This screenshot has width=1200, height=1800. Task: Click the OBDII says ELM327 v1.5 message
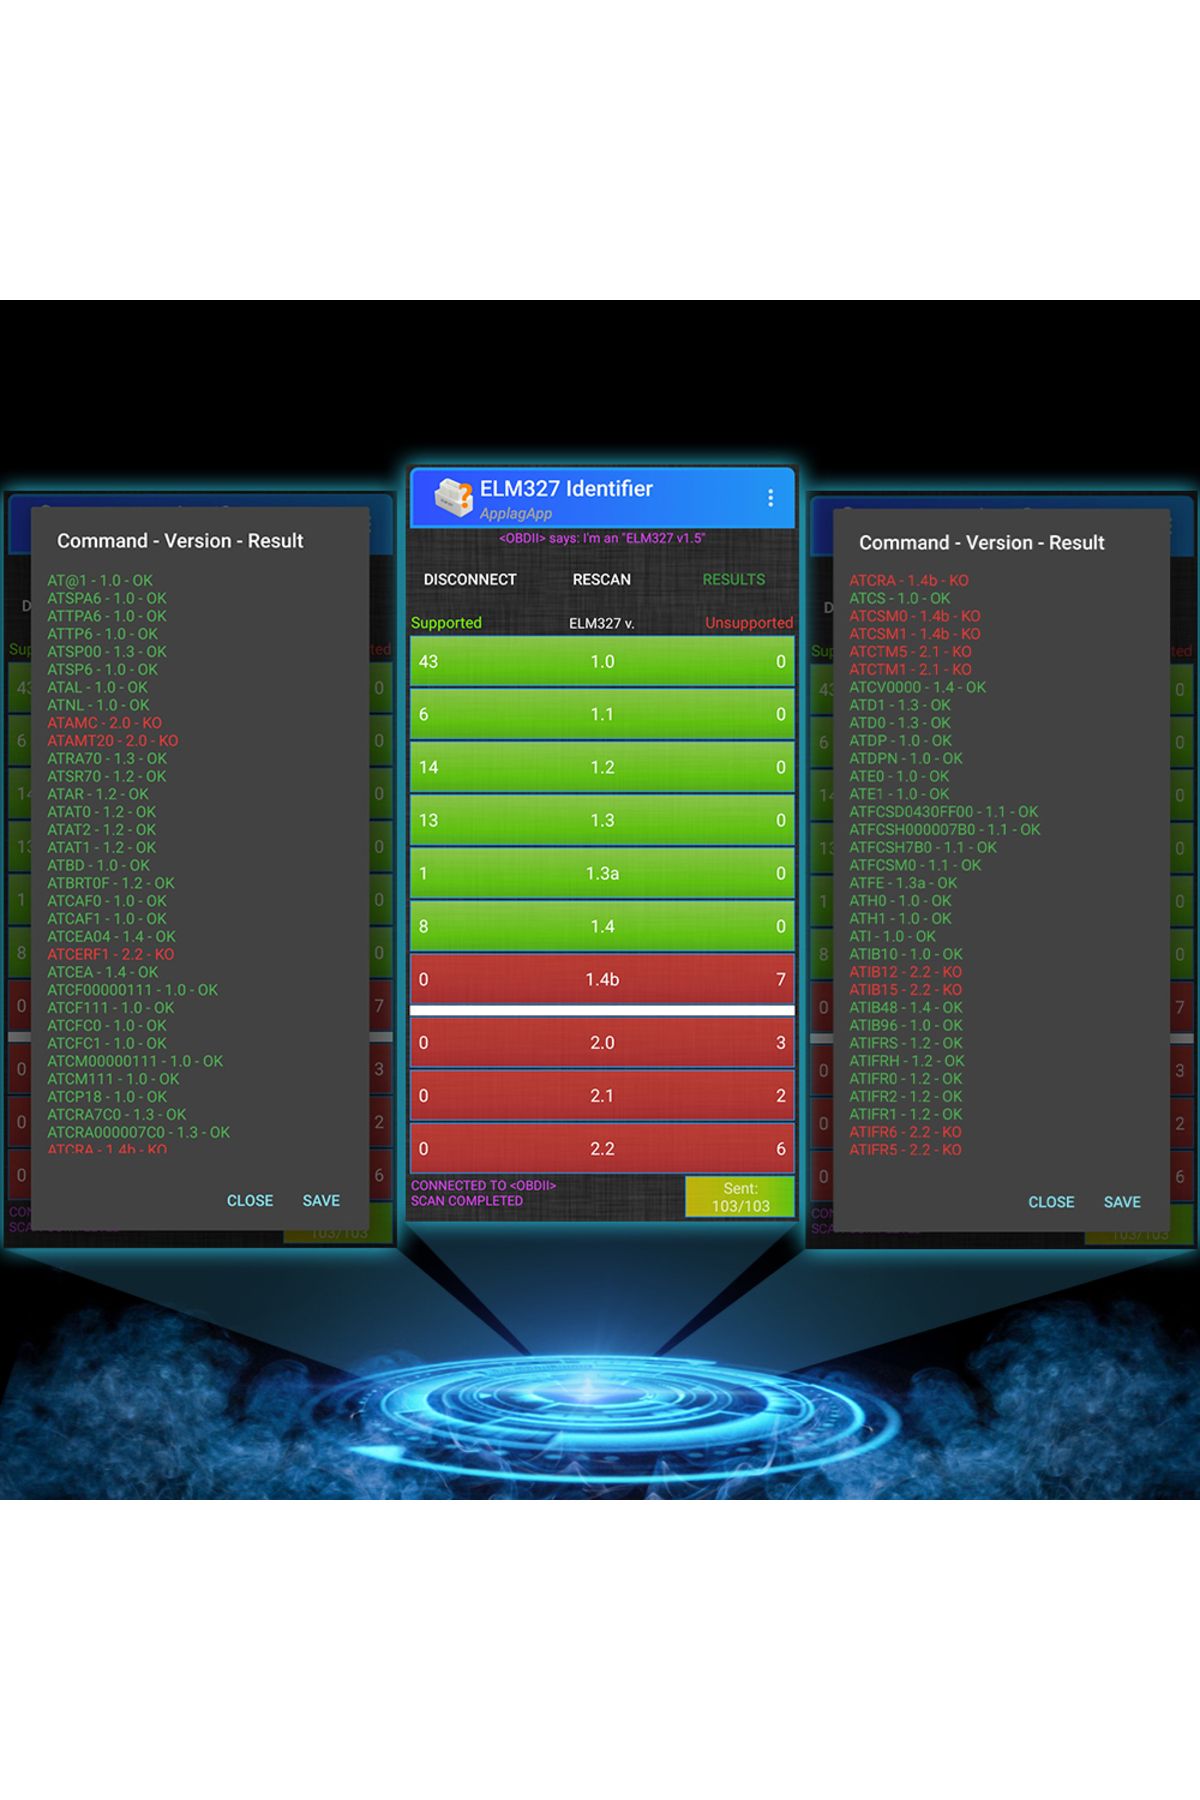coord(602,538)
